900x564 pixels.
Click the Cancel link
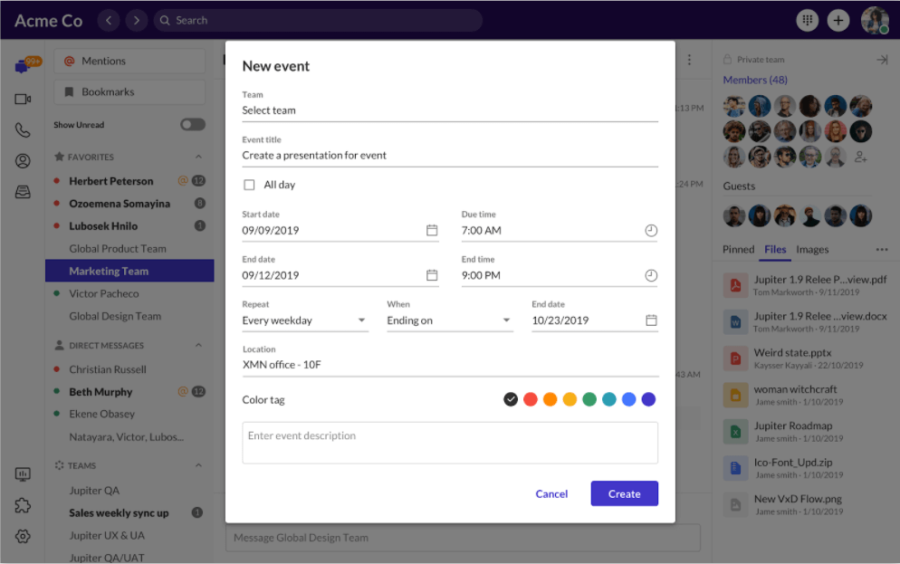pos(551,494)
